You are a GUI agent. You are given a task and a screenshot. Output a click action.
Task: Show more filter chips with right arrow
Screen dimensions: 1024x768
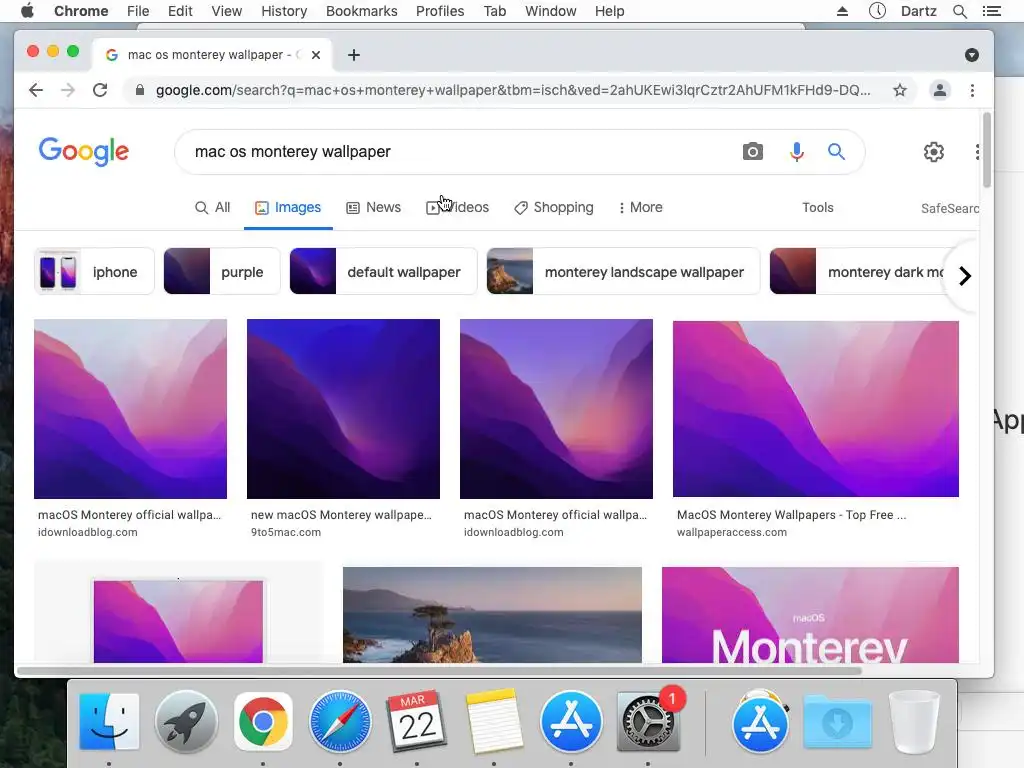(965, 276)
